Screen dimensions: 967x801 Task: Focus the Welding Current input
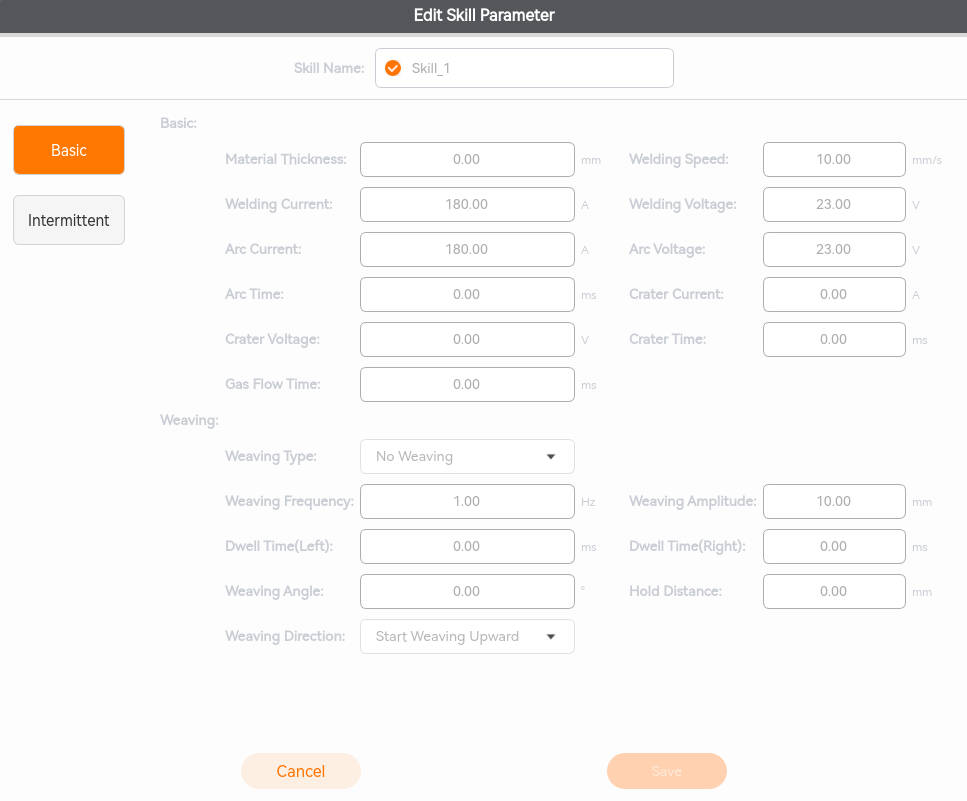[467, 204]
